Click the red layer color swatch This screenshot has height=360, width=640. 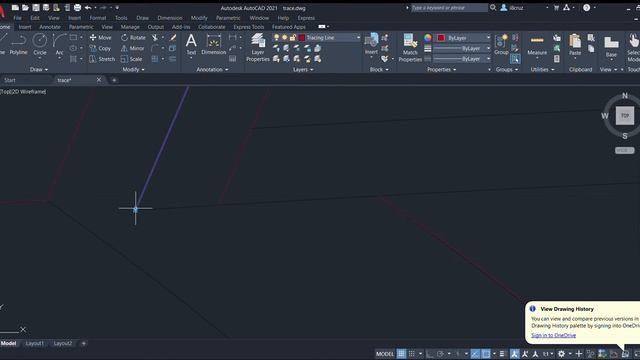tap(302, 38)
